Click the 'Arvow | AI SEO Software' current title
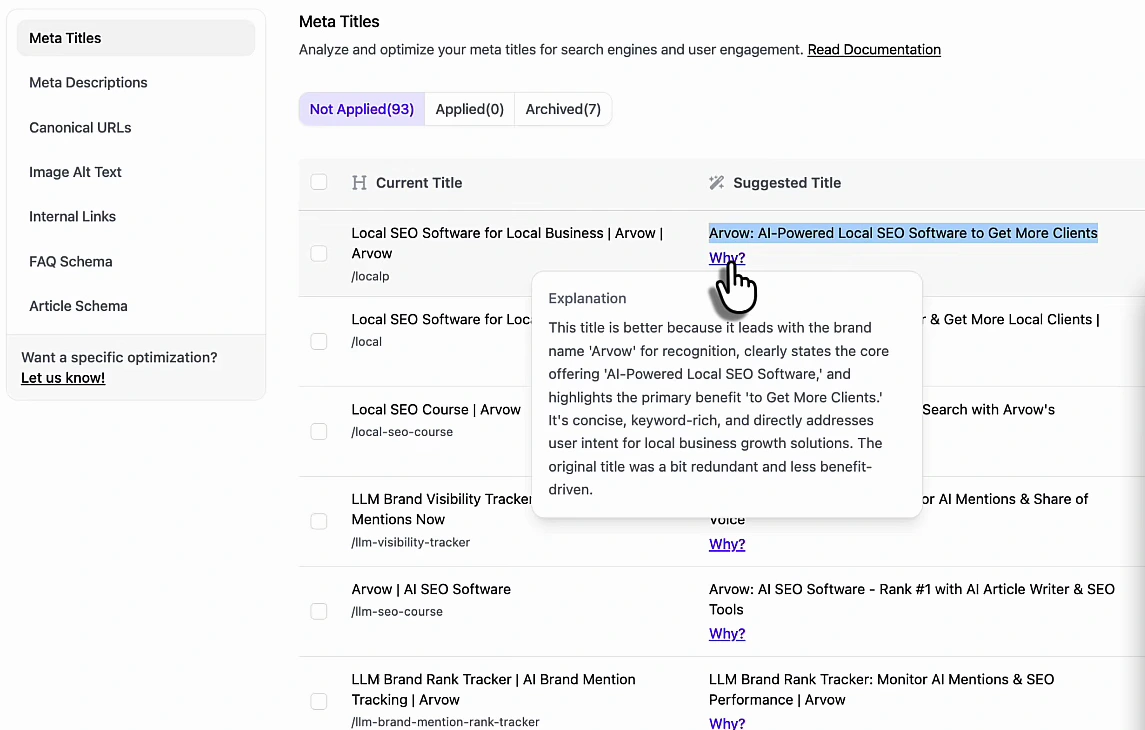Screen dimensions: 1145x730 (431, 589)
